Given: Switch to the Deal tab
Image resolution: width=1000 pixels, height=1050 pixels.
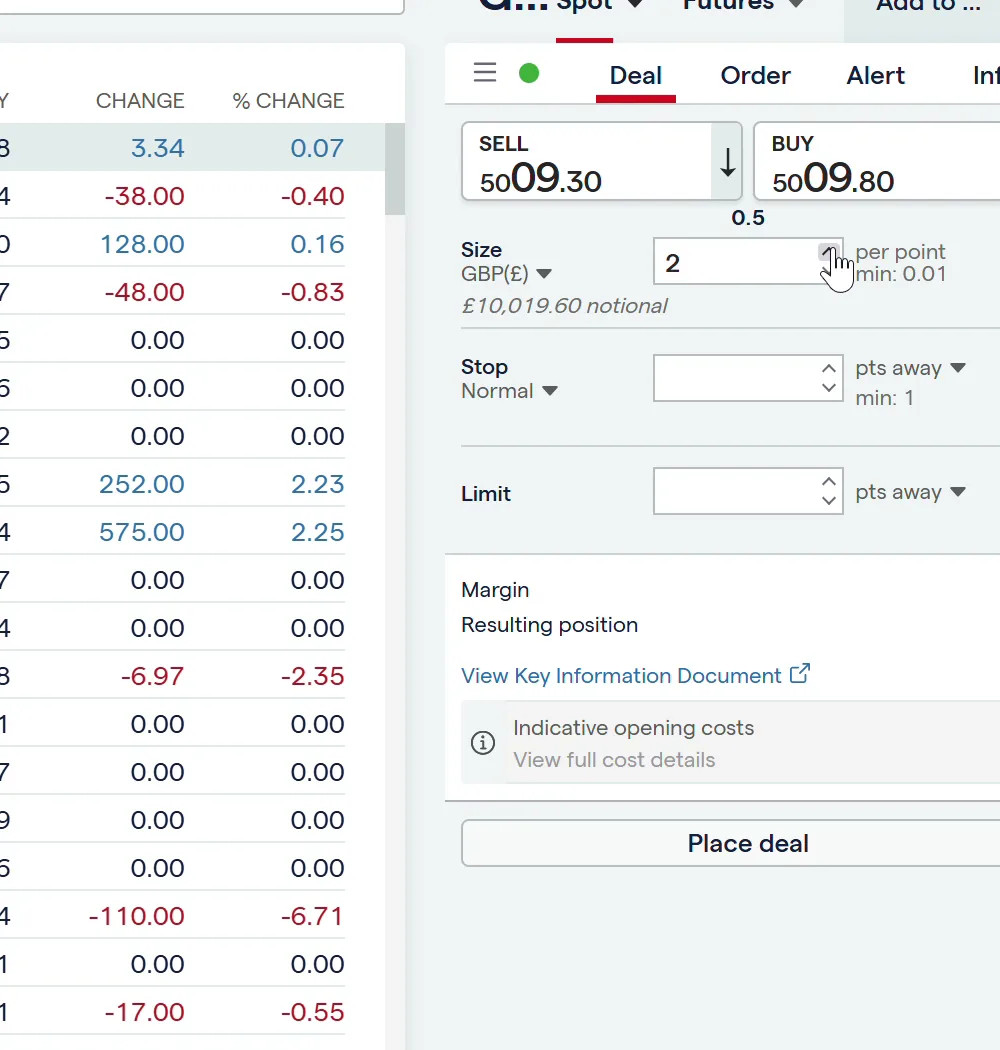Looking at the screenshot, I should coord(636,76).
